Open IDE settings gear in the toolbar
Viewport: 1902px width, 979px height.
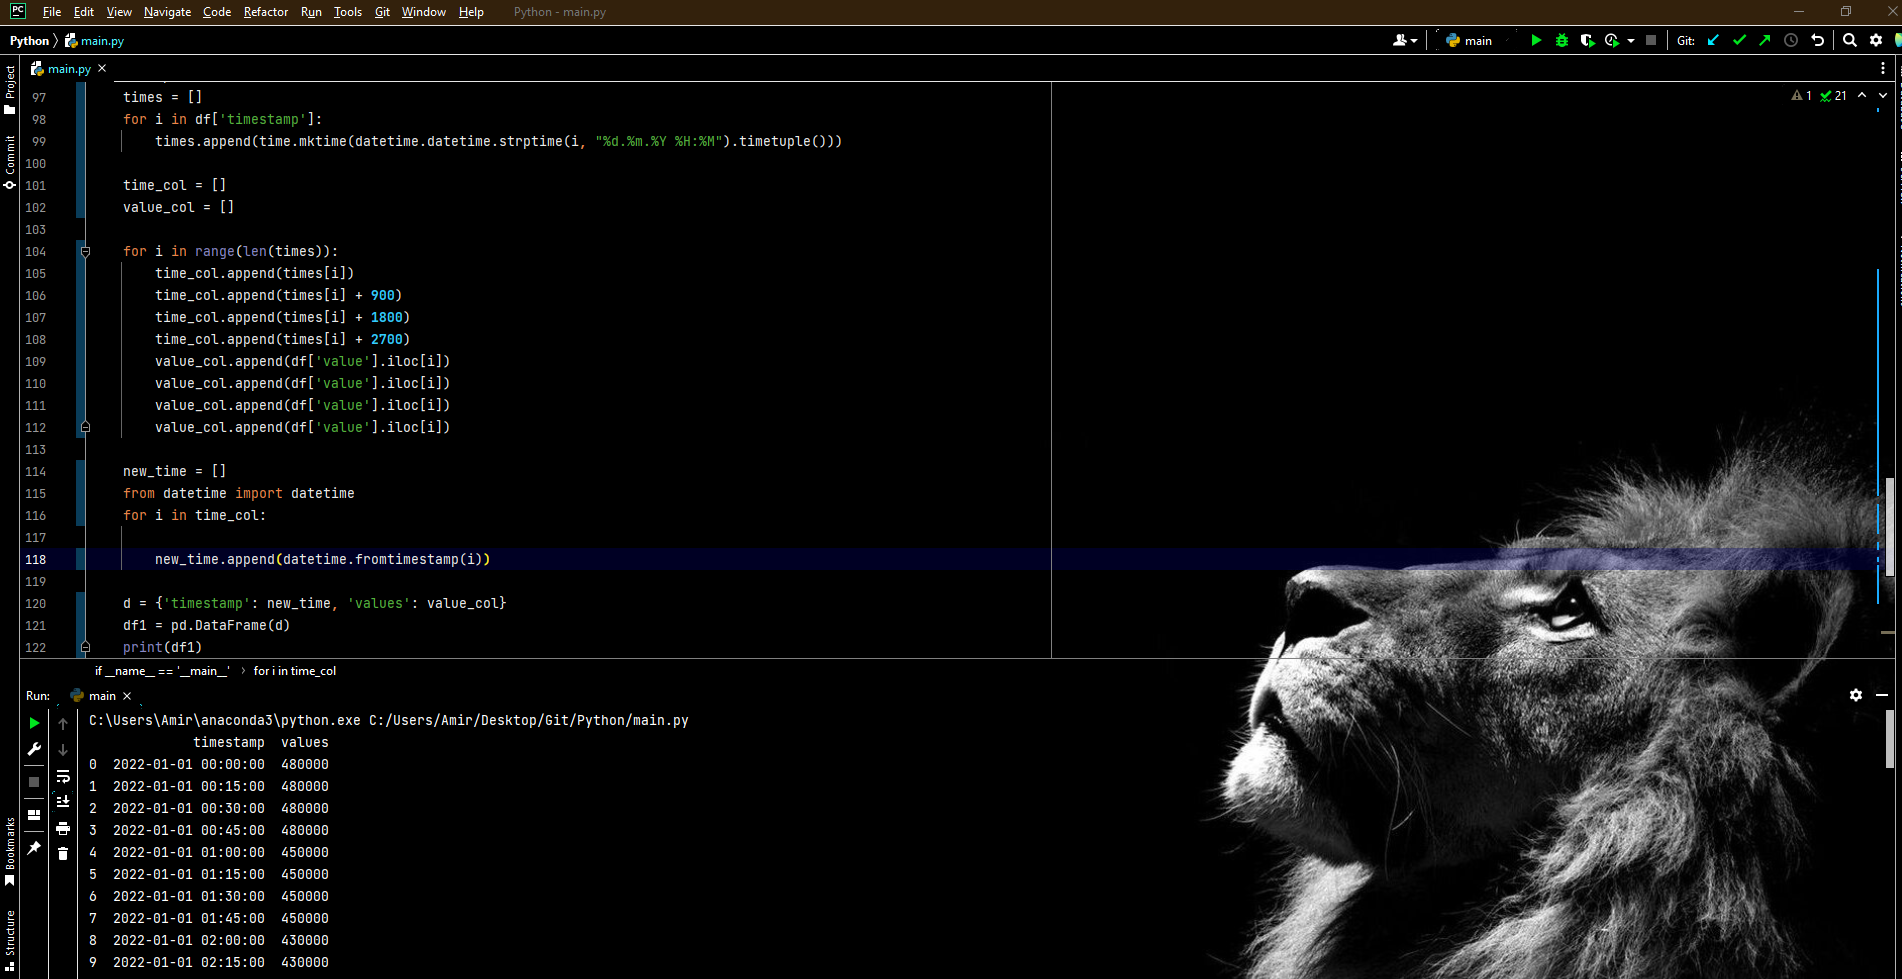tap(1876, 40)
